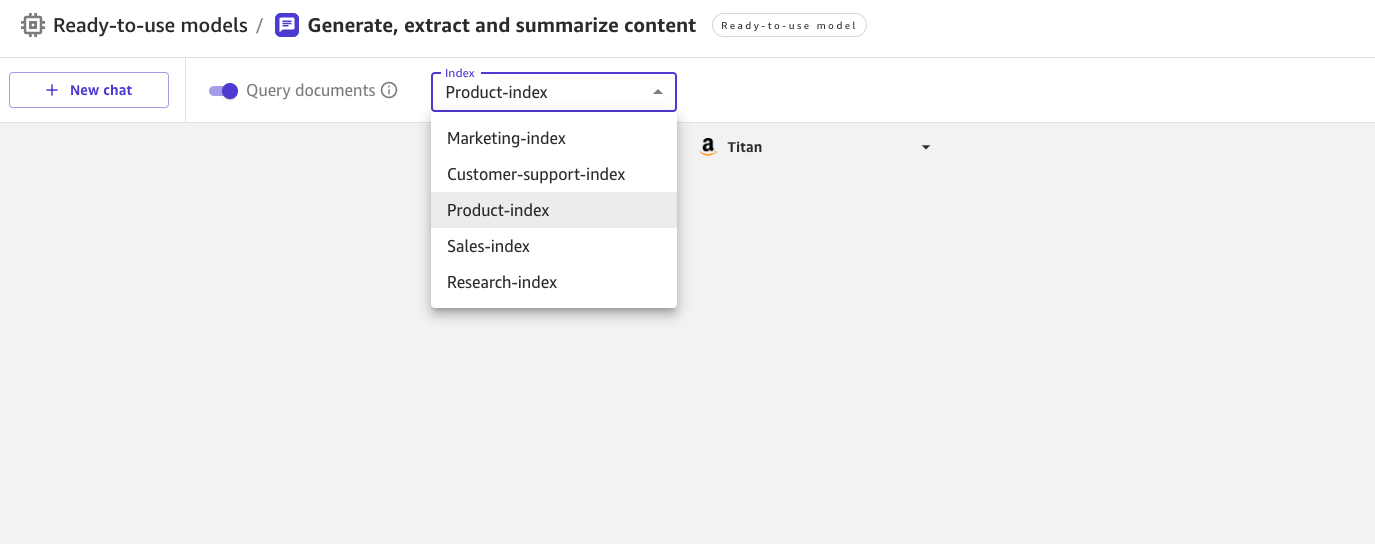The width and height of the screenshot is (1375, 544).
Task: Pick Sales-index from the dropdown
Action: 488,246
